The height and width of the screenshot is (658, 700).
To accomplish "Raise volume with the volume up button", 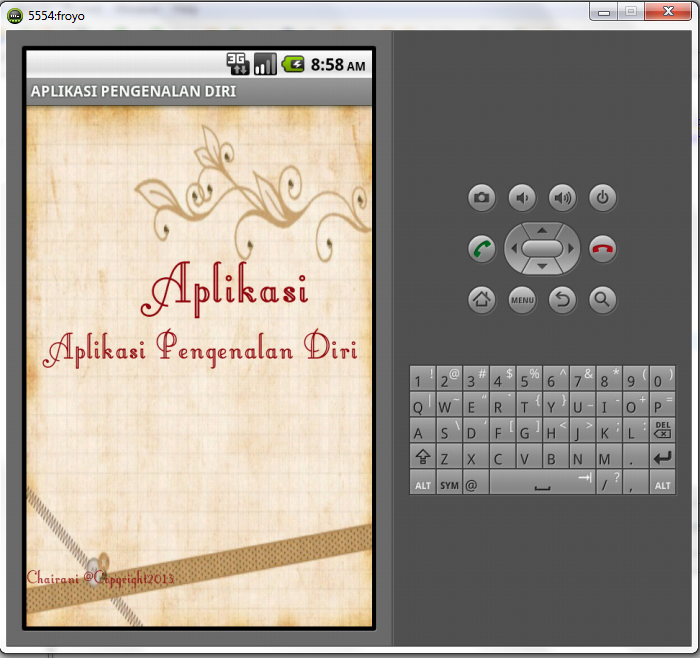I will 562,197.
